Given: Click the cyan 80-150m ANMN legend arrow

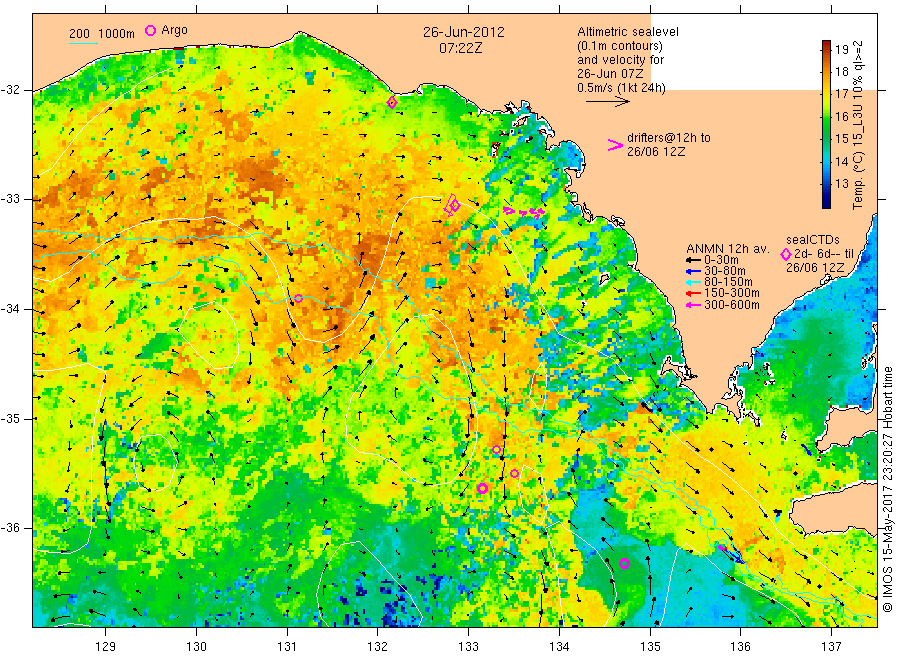Looking at the screenshot, I should (x=693, y=282).
